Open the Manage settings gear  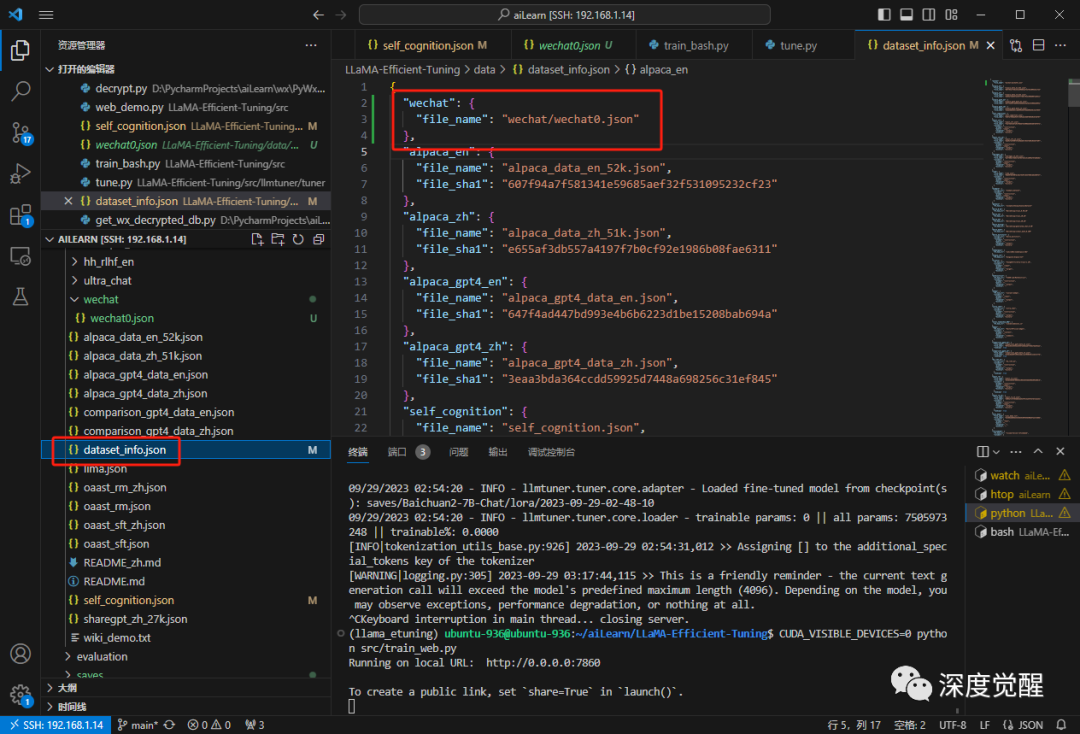21,695
